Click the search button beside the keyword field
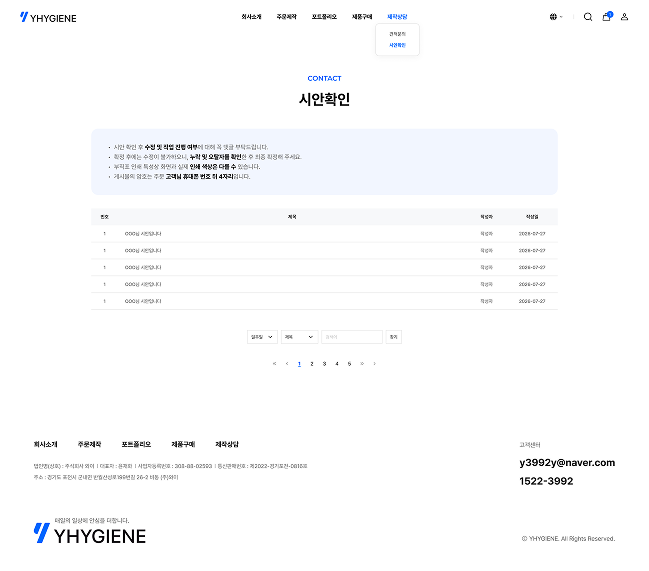 (394, 337)
